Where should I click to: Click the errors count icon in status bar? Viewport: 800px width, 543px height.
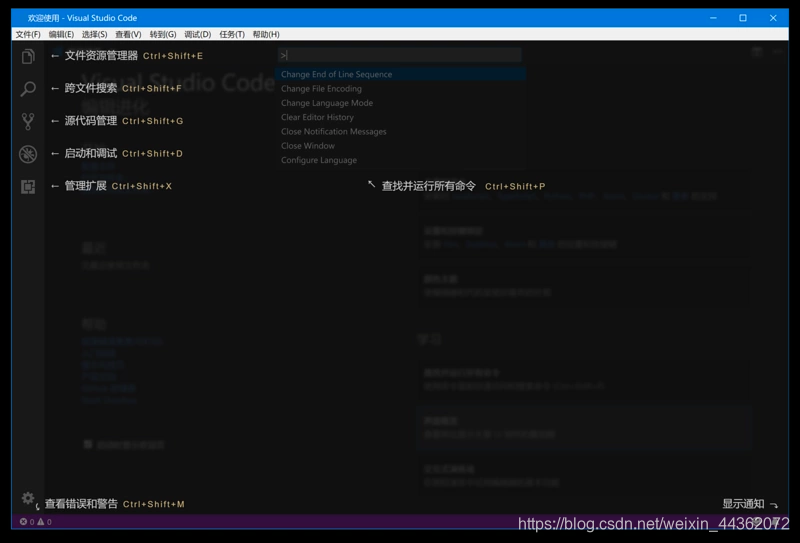(23, 522)
